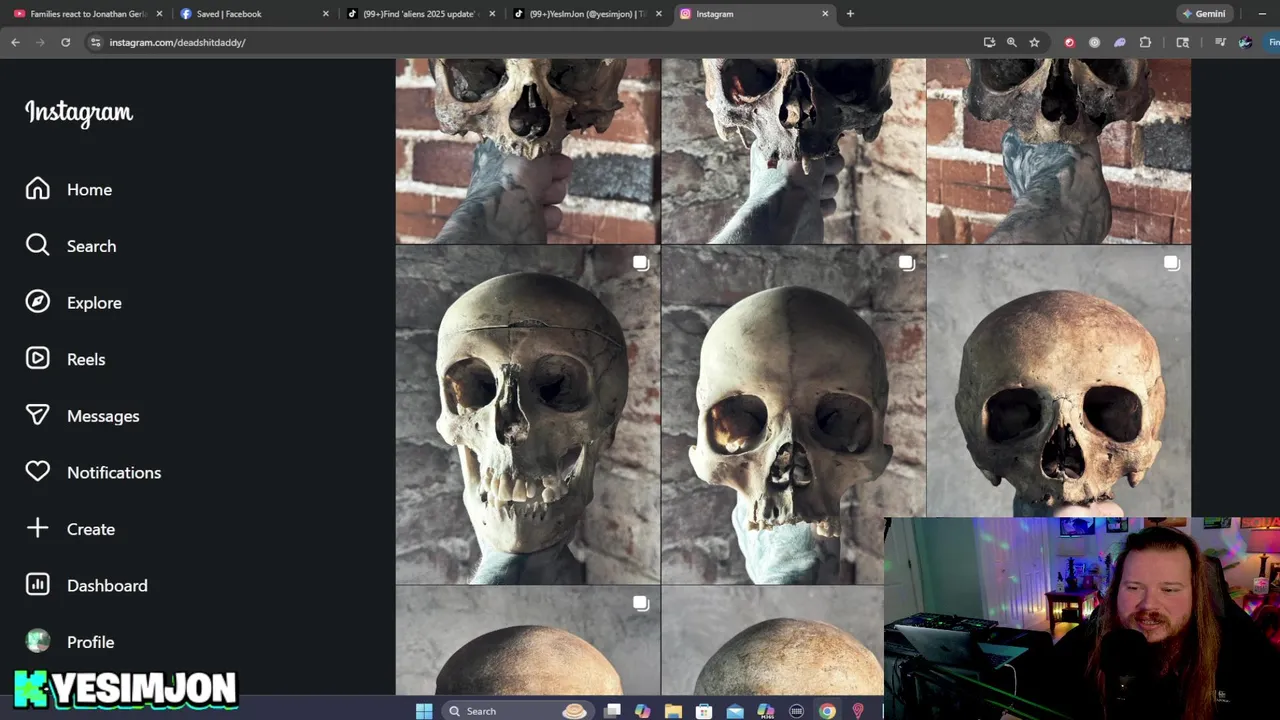Open the middle-row right brown skull post
The width and height of the screenshot is (1280, 720).
point(1059,382)
